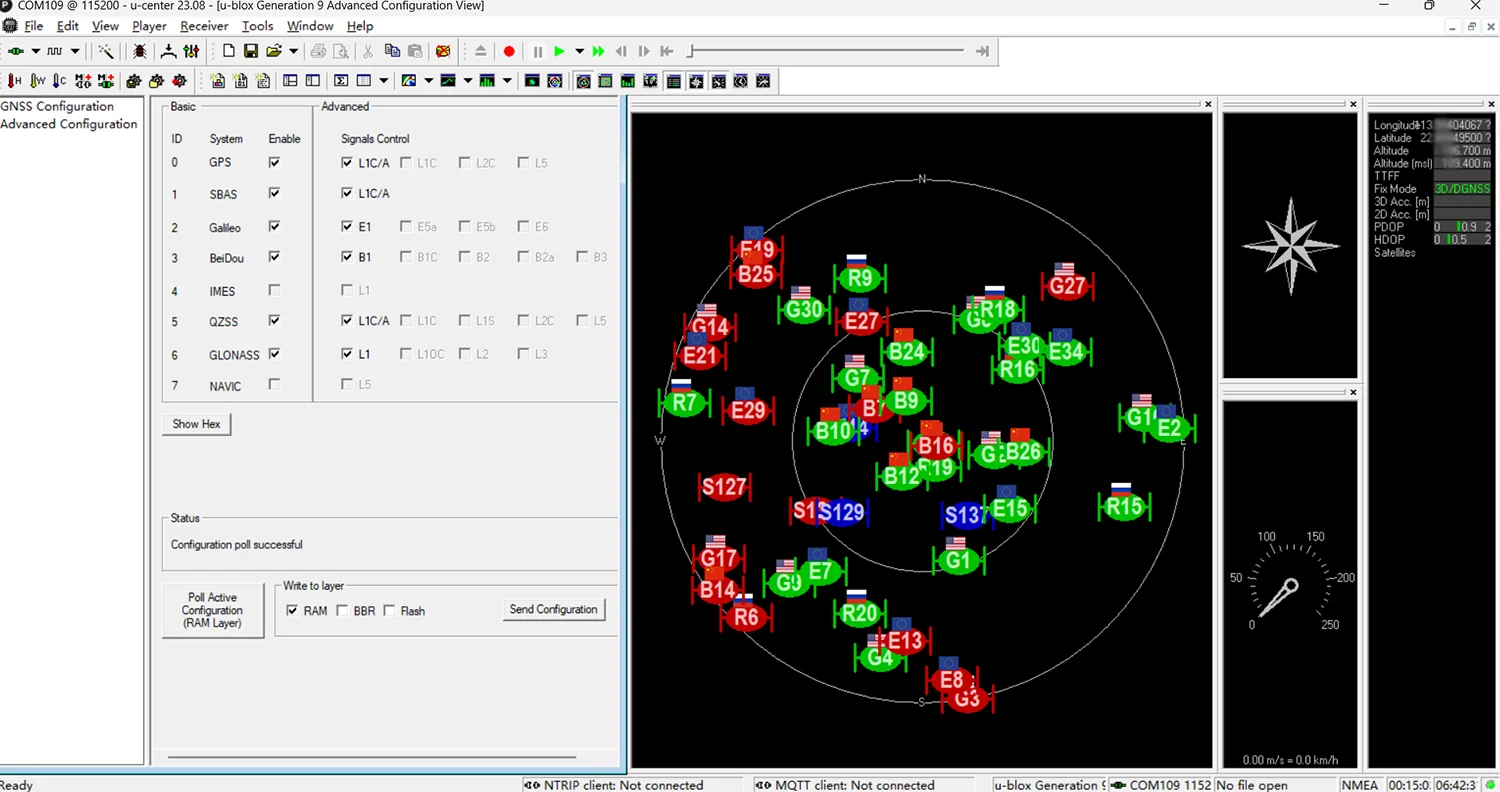Screen dimensions: 1500x792
Task: Open the chart view dropdown arrow
Action: [x=468, y=81]
